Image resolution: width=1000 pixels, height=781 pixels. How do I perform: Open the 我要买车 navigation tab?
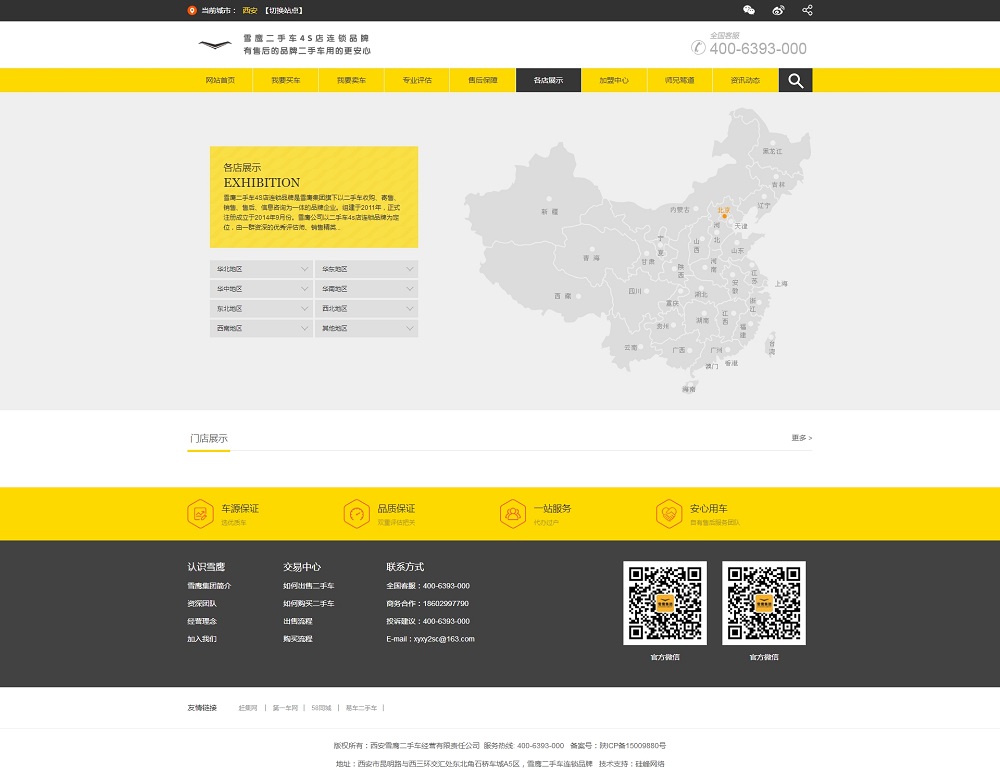click(285, 80)
